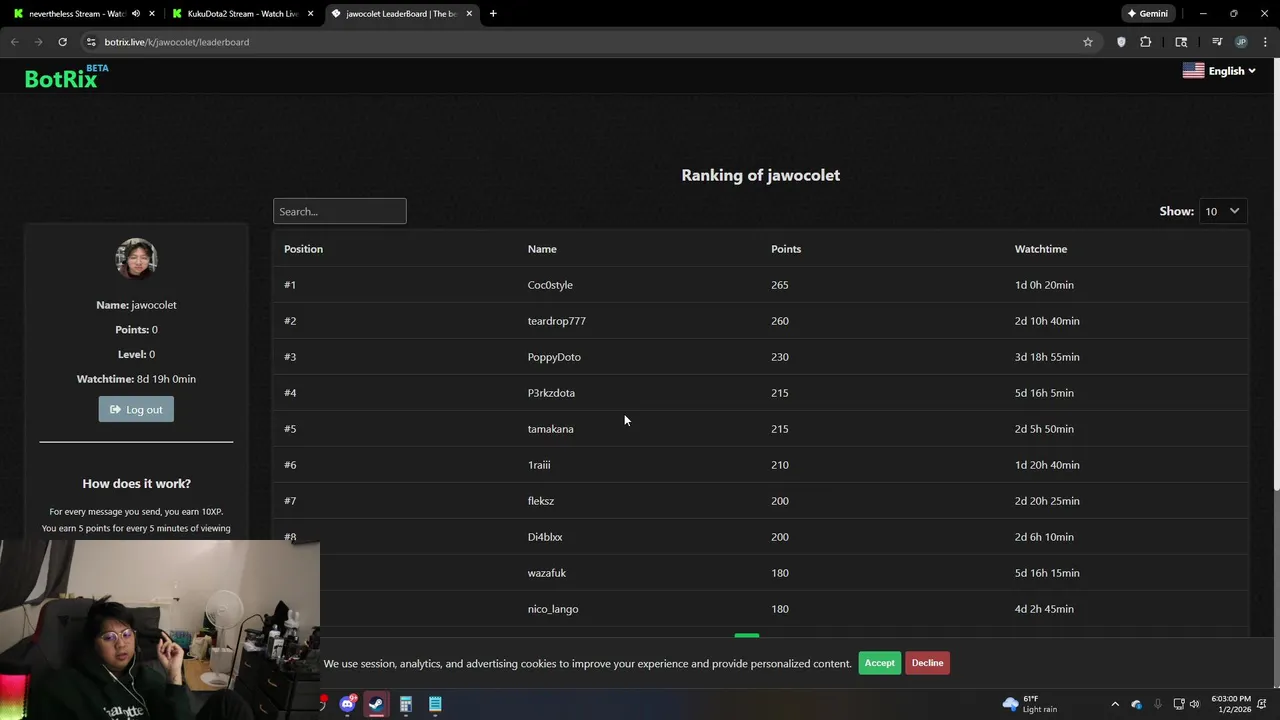Click the Position column header
Screen dimensions: 1280x720
click(303, 249)
